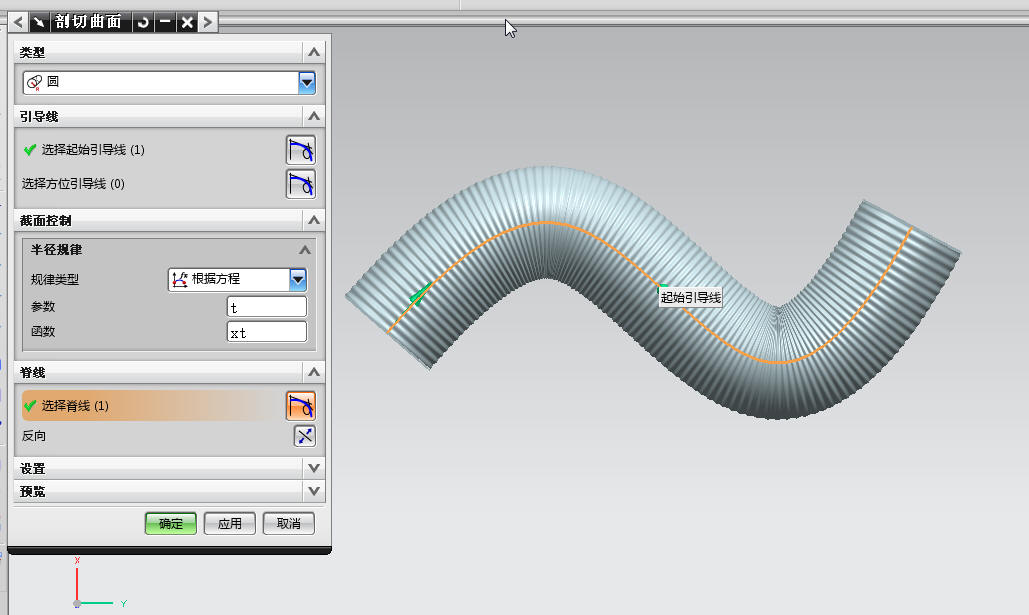Collapse the dialog using the minus icon

[x=165, y=22]
